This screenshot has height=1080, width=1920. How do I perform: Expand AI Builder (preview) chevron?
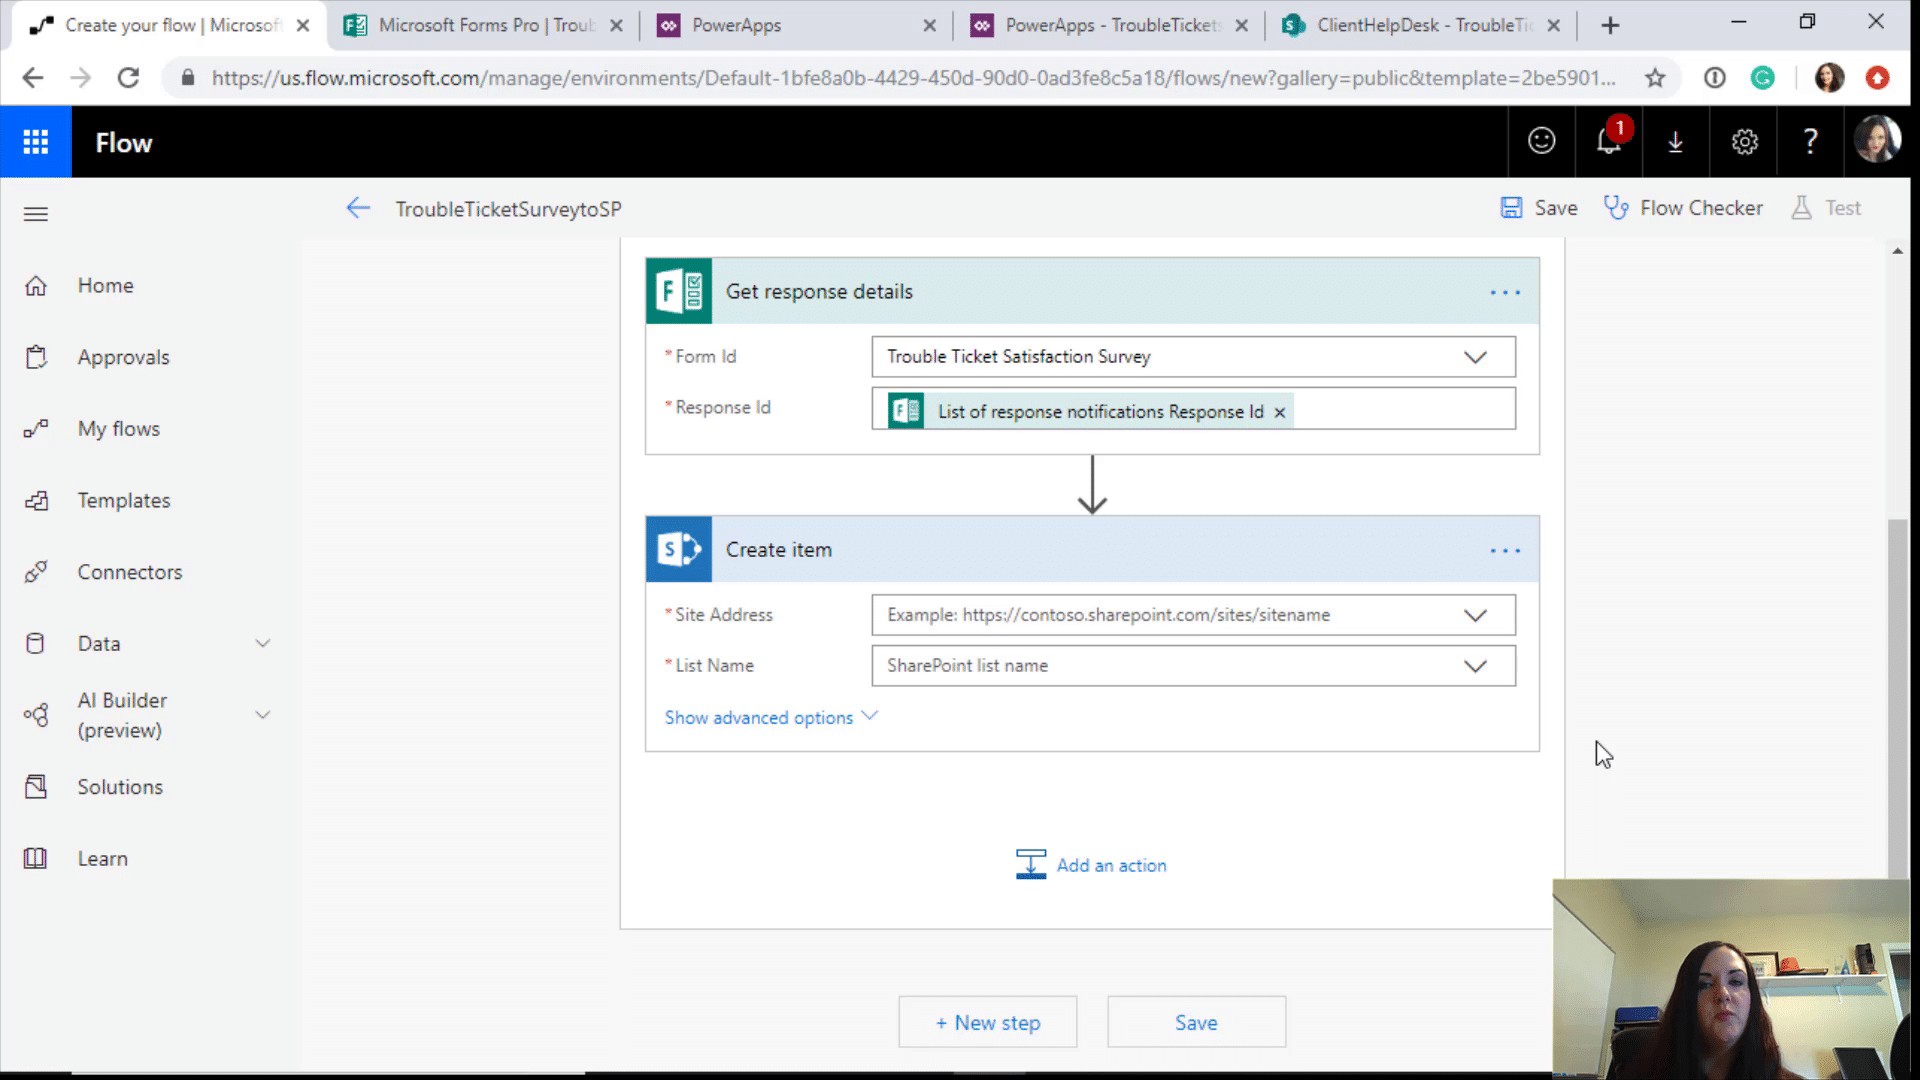point(263,715)
